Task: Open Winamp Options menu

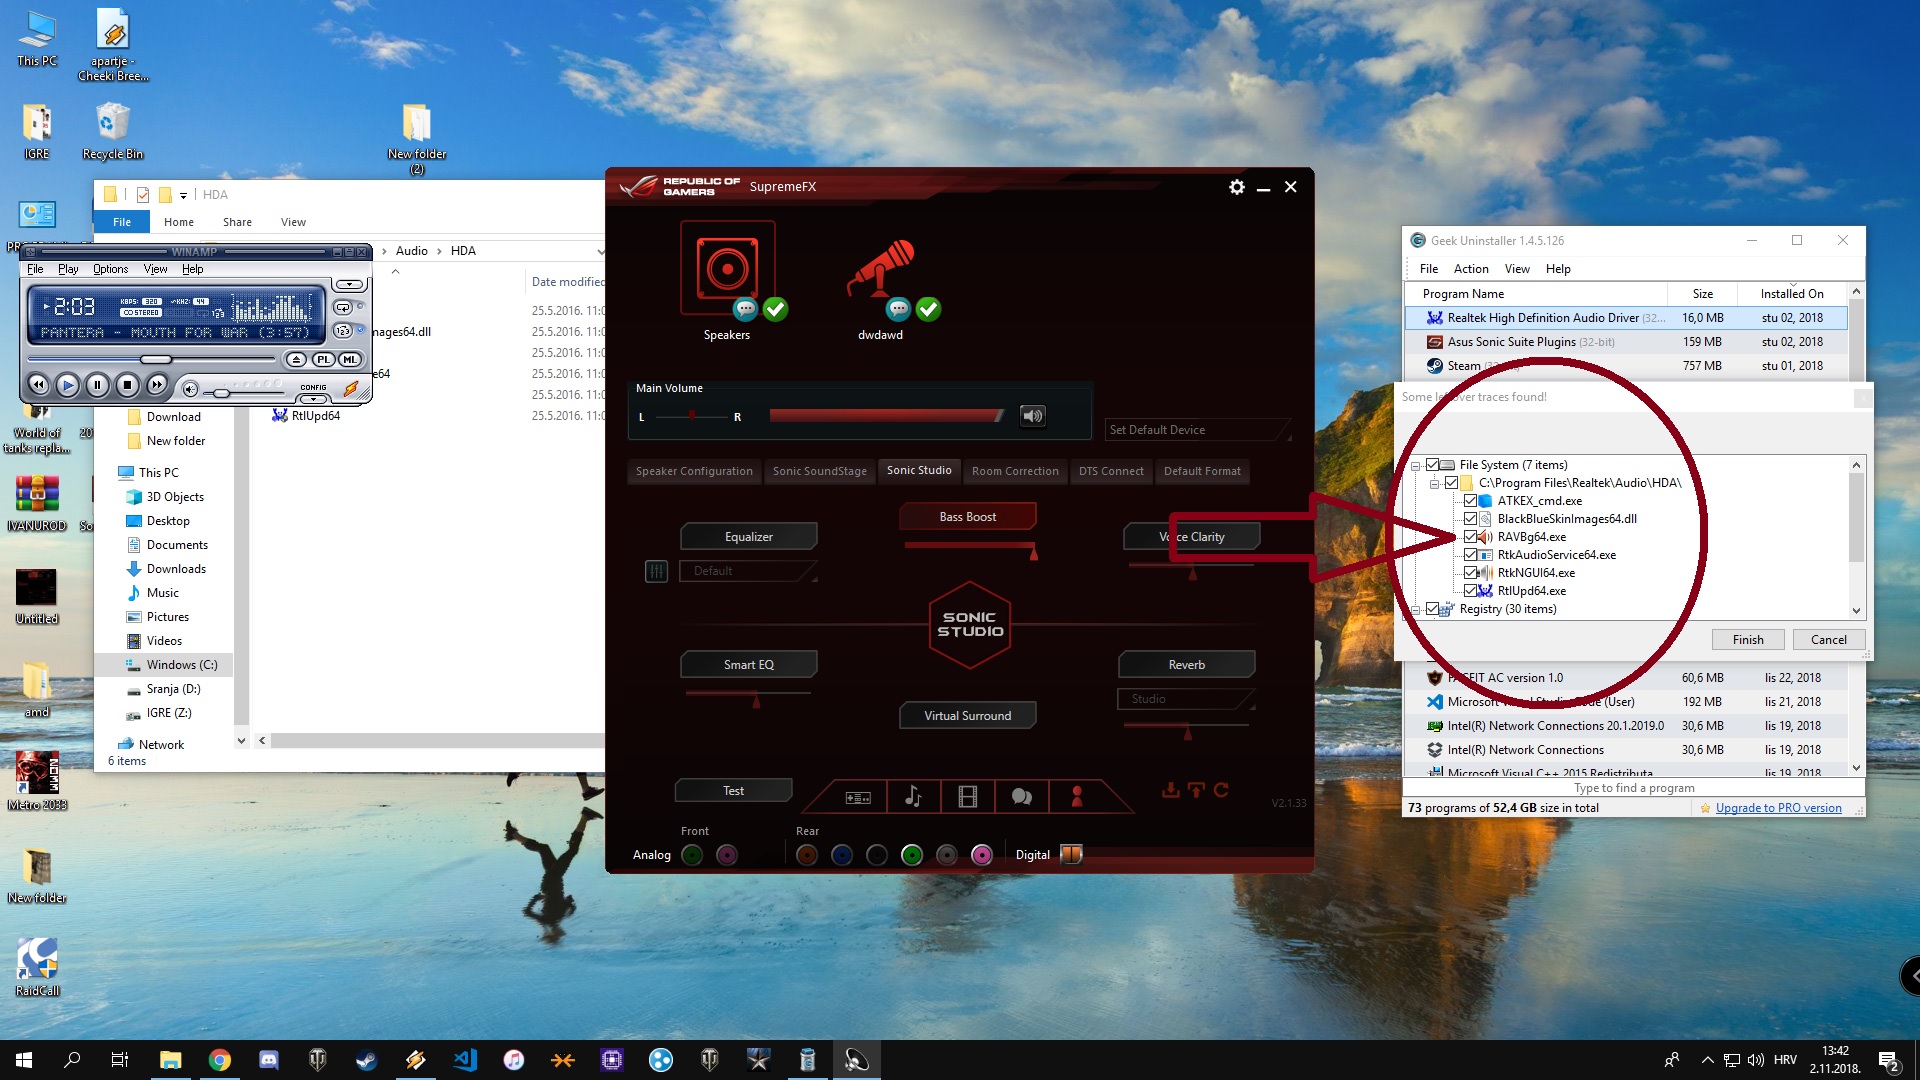Action: click(x=111, y=269)
